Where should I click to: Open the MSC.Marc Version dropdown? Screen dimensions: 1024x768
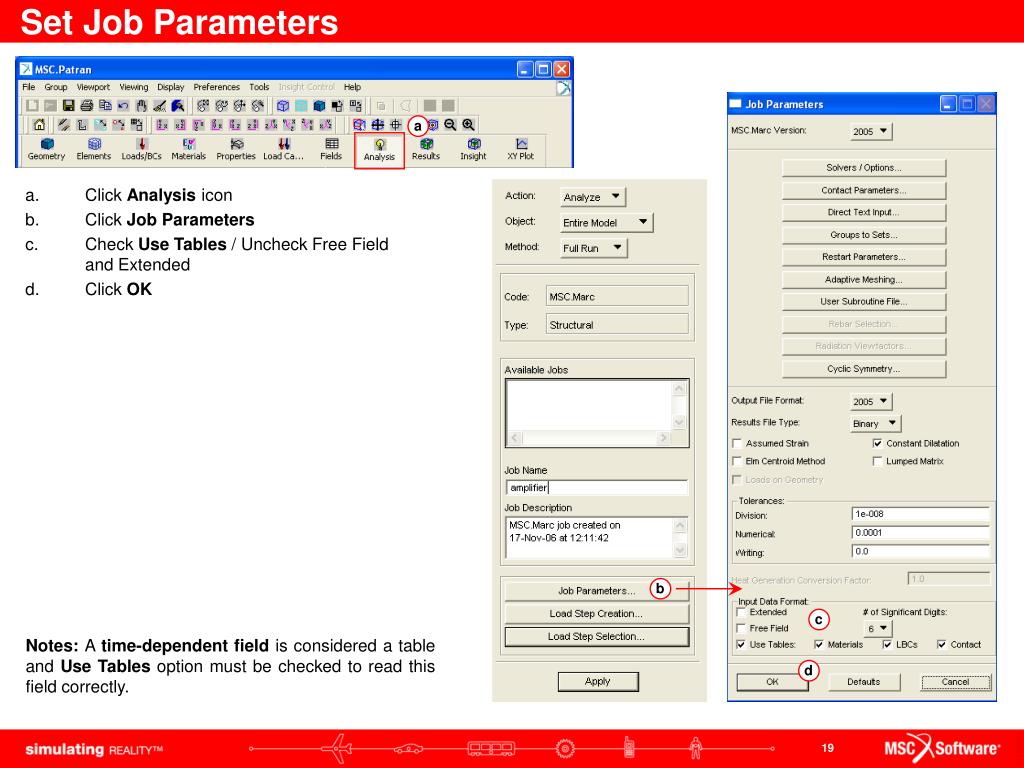pyautogui.click(x=871, y=131)
